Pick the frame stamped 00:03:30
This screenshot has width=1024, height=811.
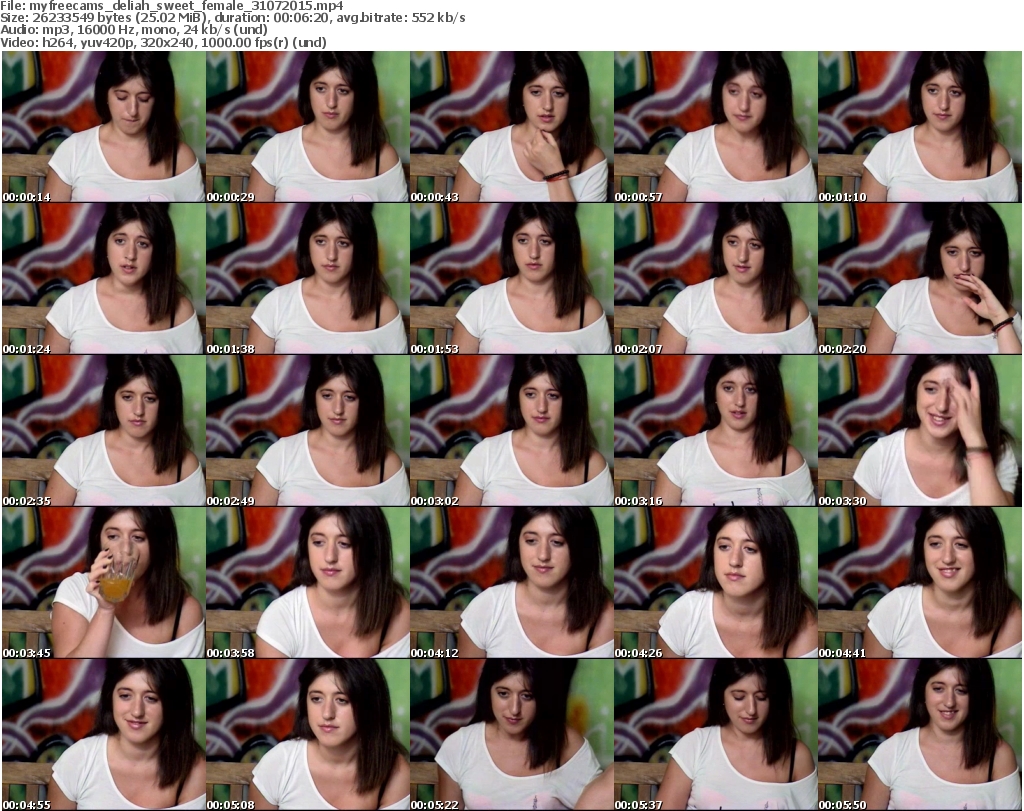920,431
